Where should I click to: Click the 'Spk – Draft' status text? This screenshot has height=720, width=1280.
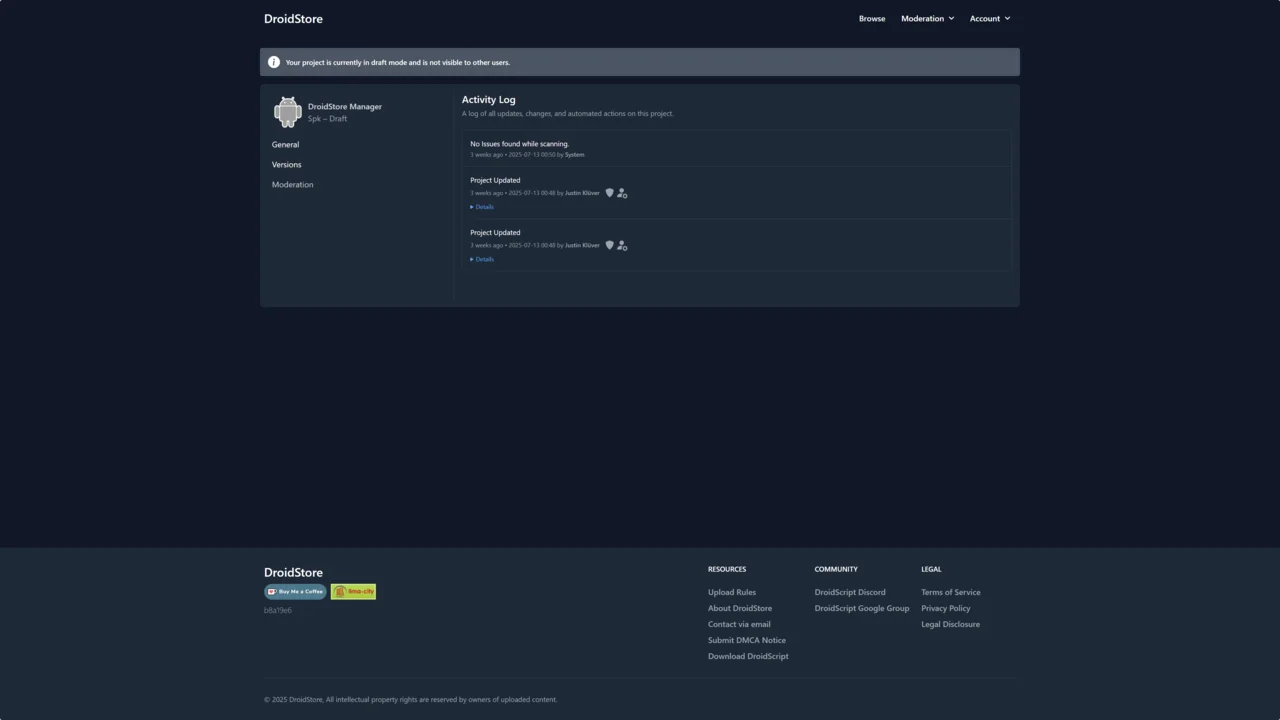click(327, 119)
